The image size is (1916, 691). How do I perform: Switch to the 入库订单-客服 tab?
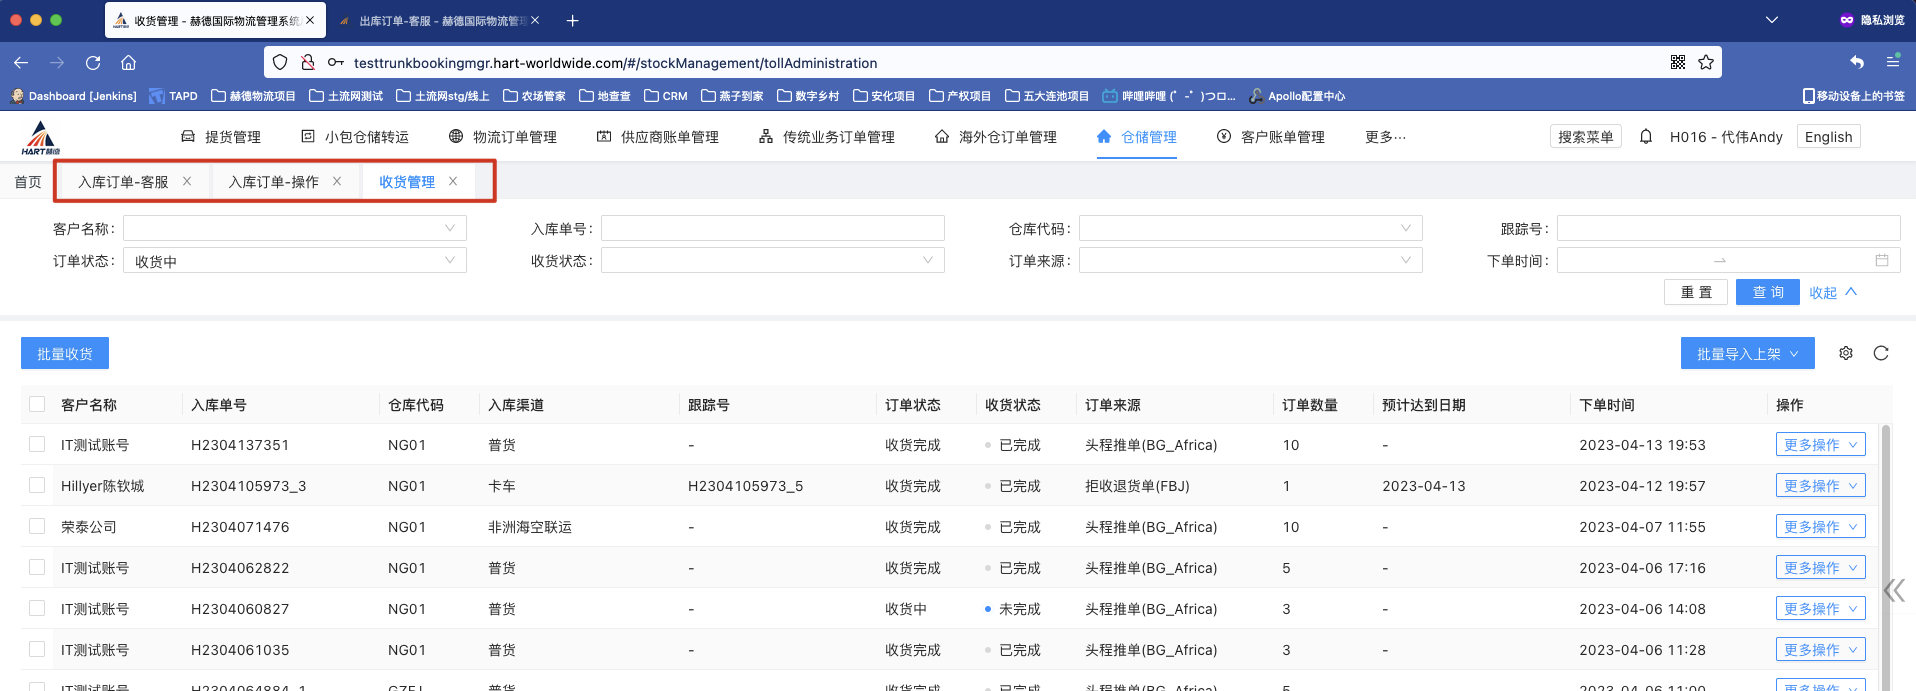click(123, 182)
